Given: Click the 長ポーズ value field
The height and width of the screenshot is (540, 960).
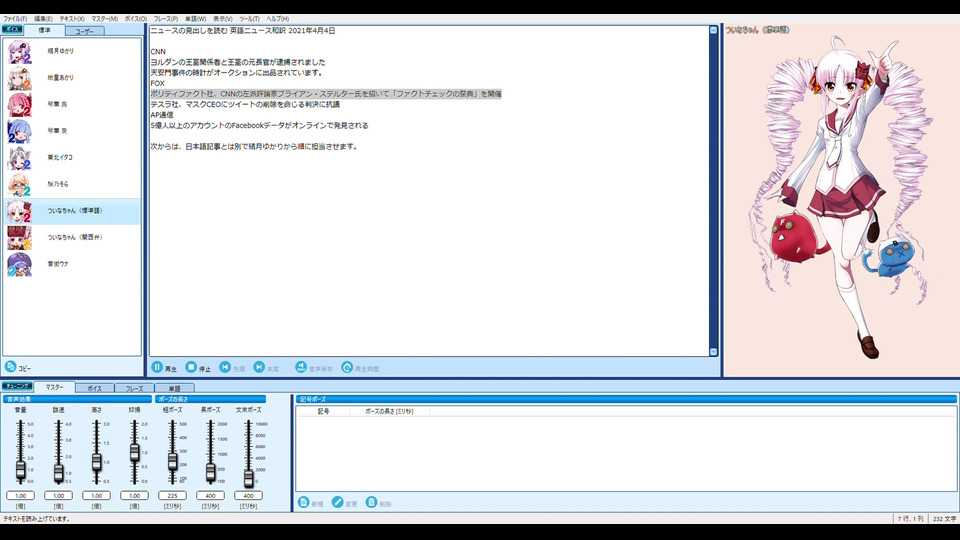Looking at the screenshot, I should [x=210, y=495].
